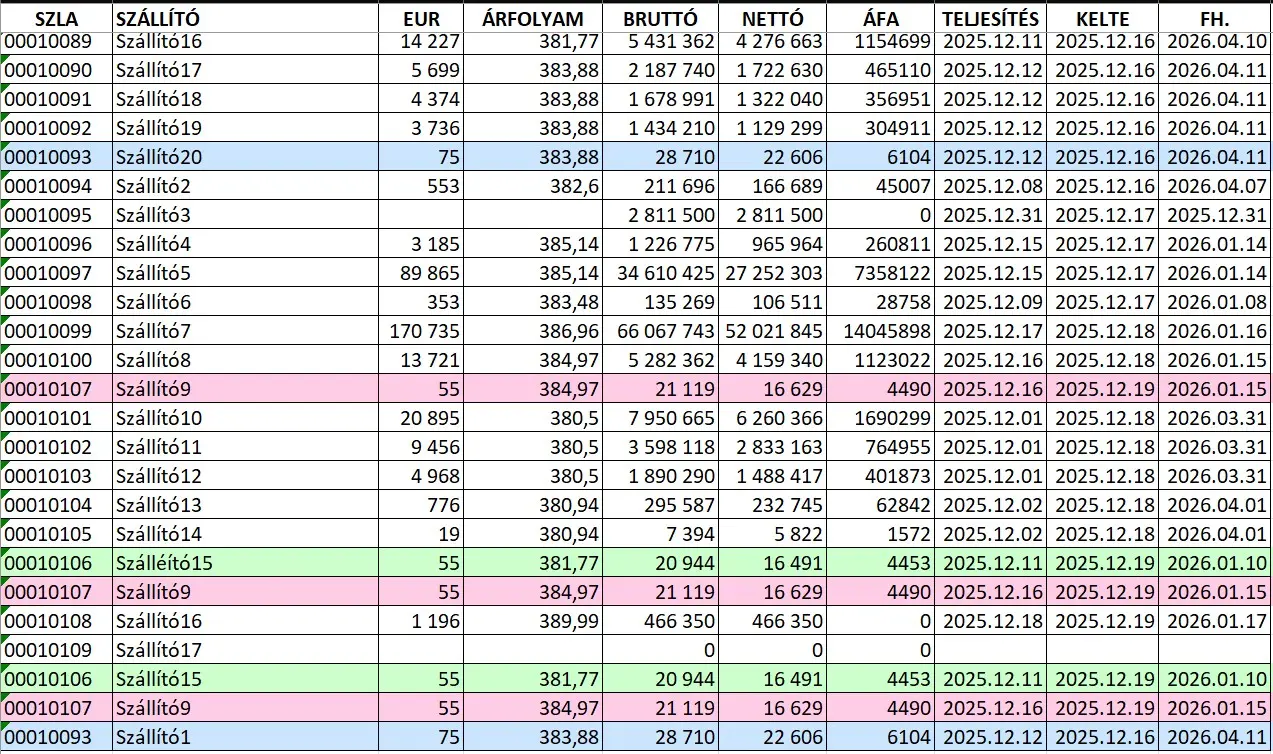Click the SZLA column header
Image resolution: width=1273 pixels, height=754 pixels.
pyautogui.click(x=55, y=17)
